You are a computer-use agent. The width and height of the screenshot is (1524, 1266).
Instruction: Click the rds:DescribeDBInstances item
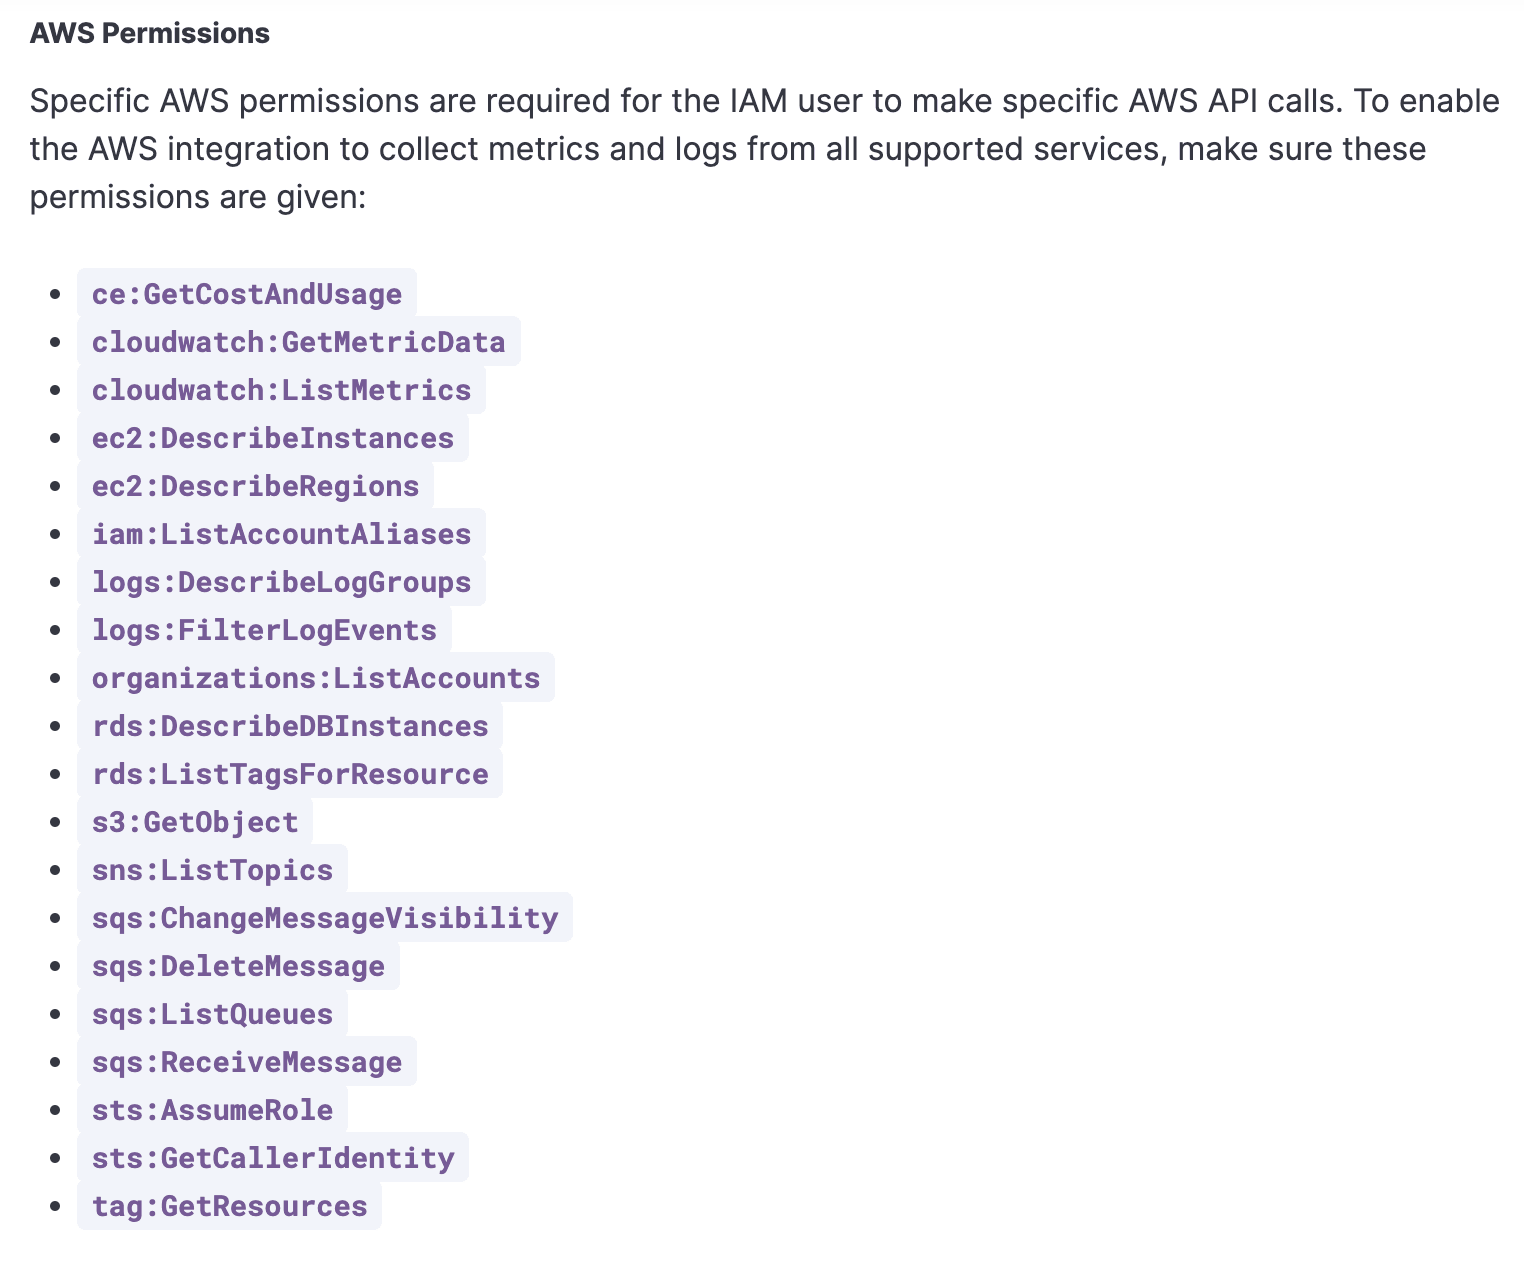(289, 726)
